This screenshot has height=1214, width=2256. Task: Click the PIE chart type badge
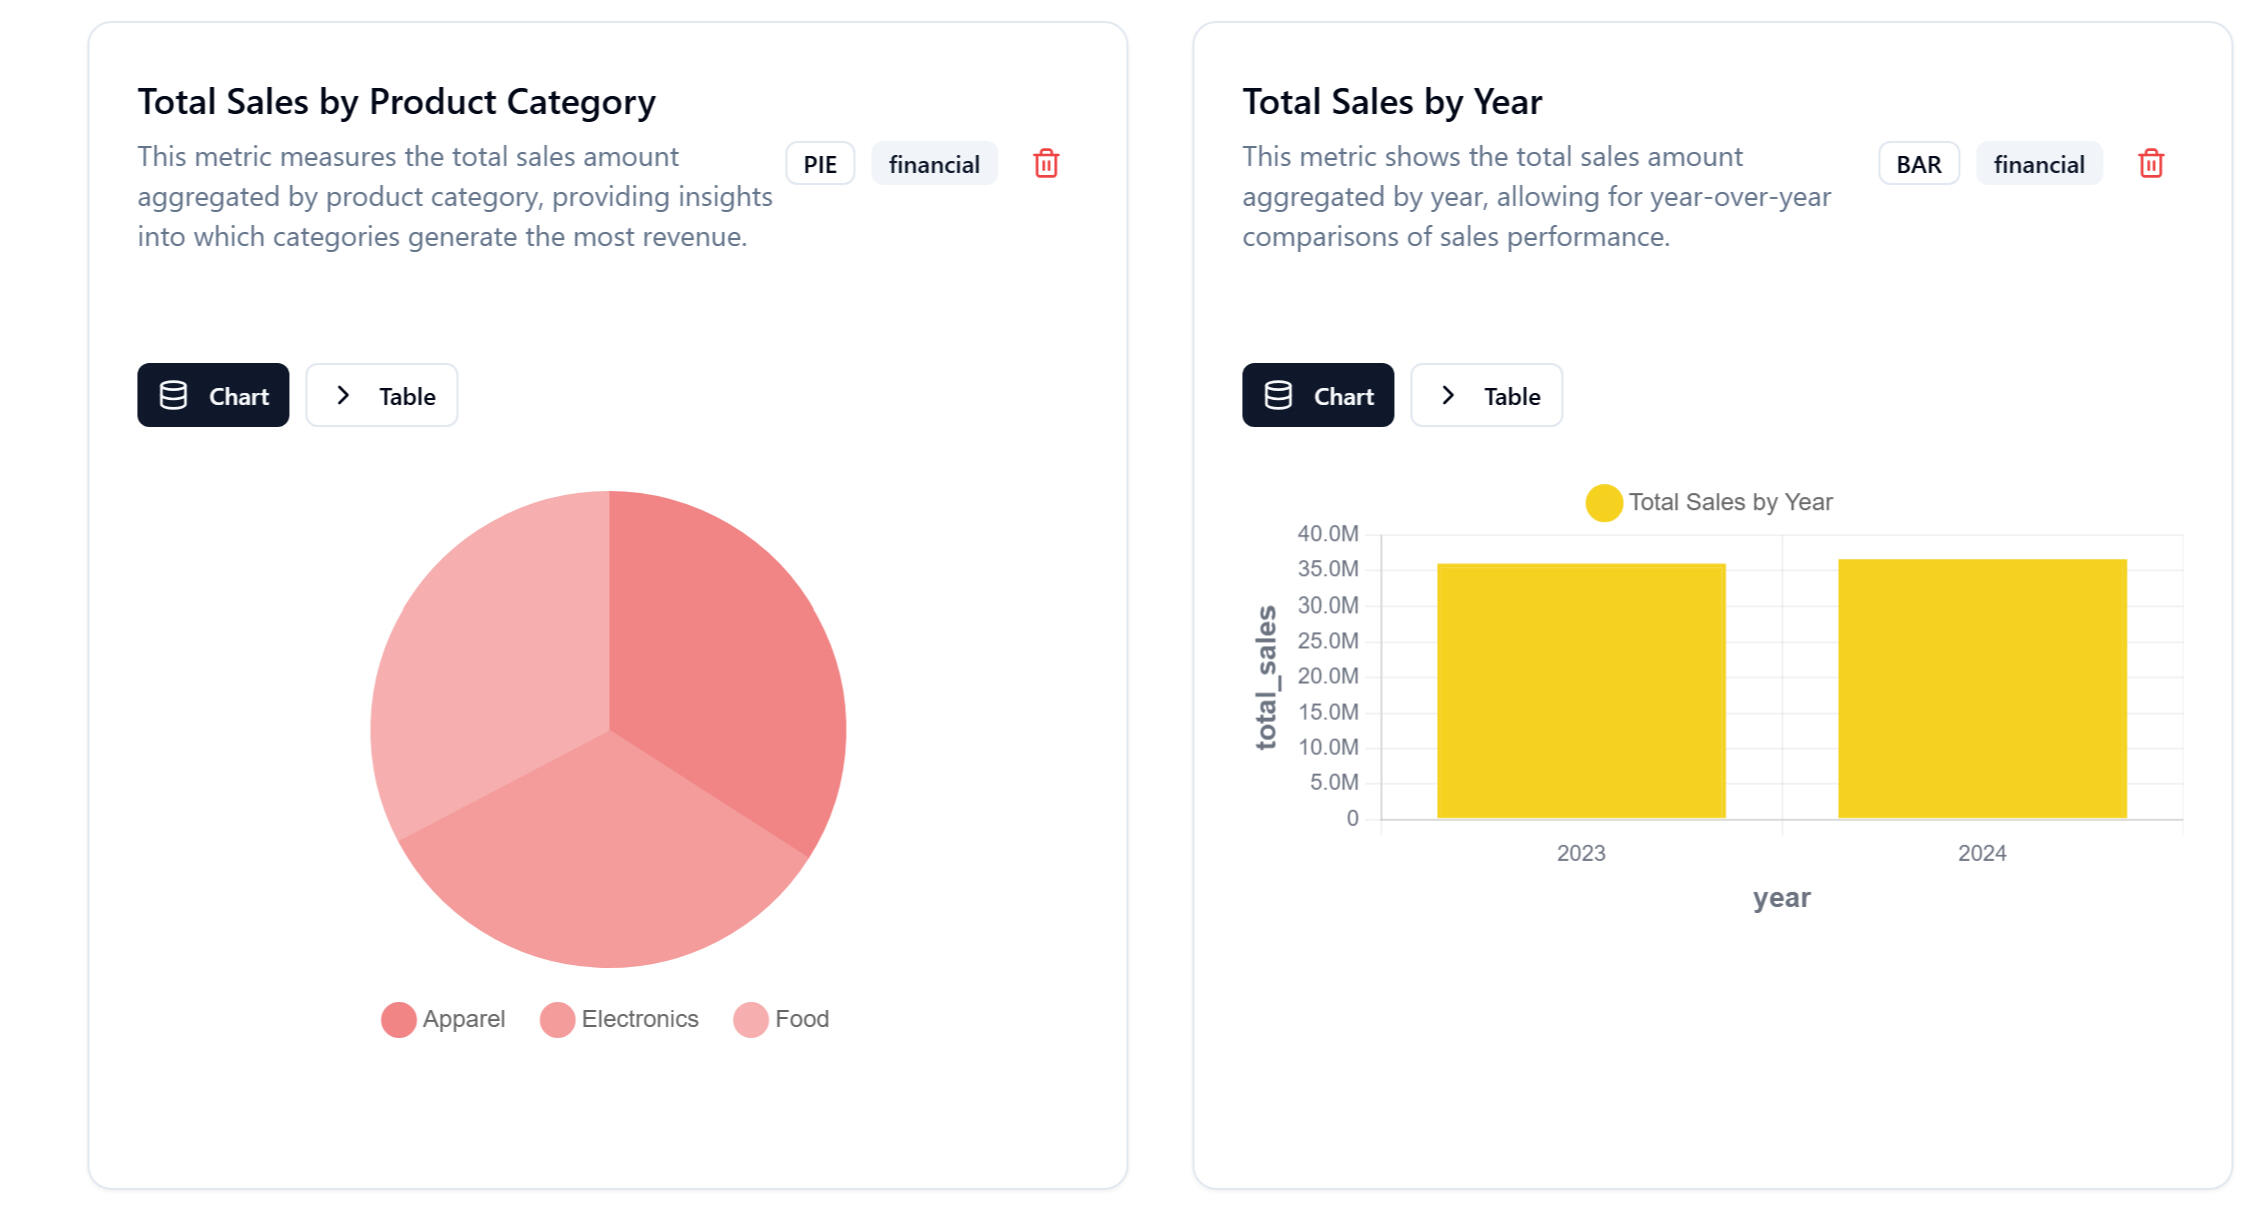click(820, 164)
